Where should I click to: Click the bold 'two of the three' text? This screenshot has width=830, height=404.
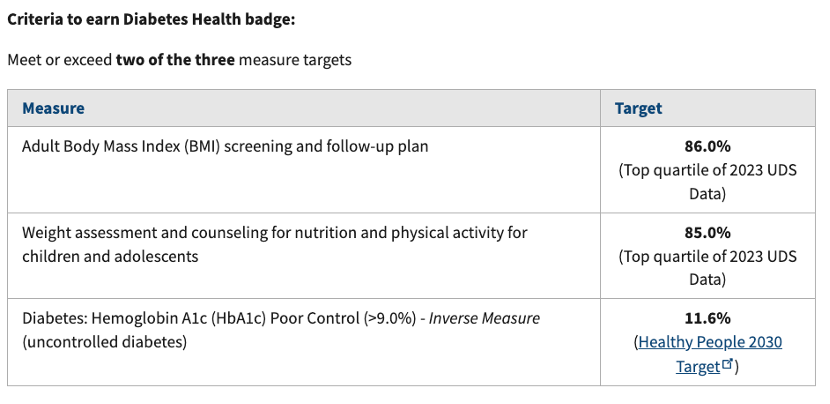tap(175, 59)
